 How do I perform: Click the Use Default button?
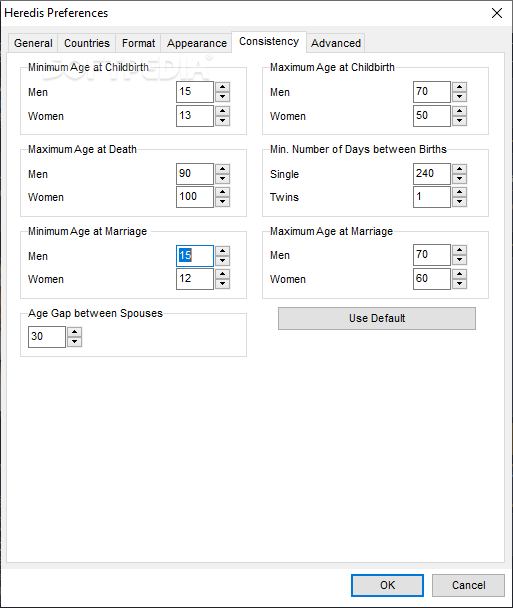[377, 318]
